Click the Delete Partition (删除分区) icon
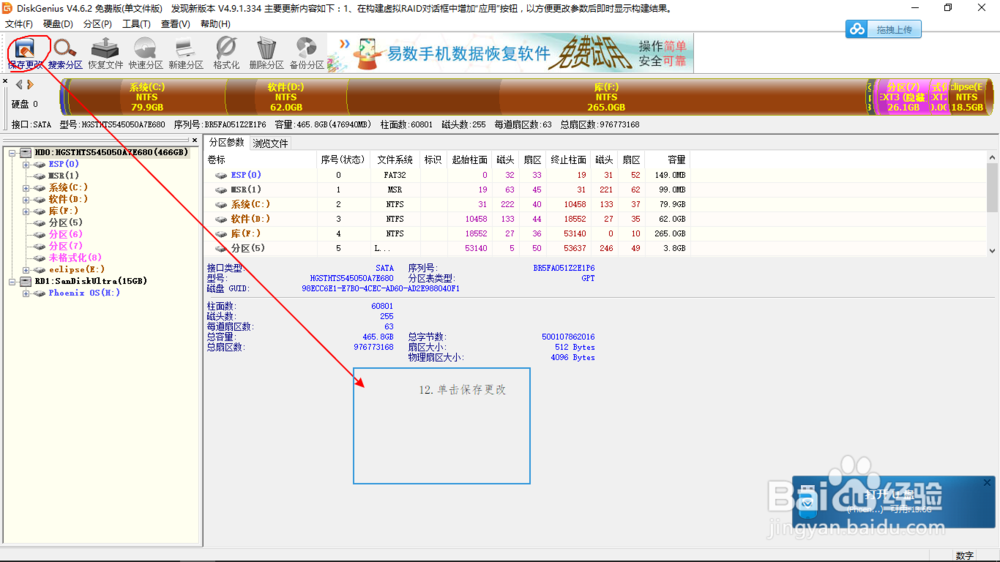The height and width of the screenshot is (562, 1000). pos(267,54)
